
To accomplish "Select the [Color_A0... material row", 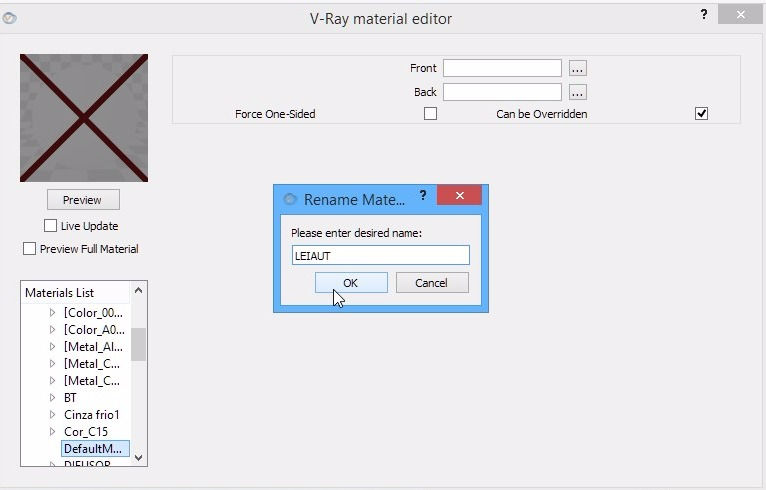I will [x=94, y=330].
